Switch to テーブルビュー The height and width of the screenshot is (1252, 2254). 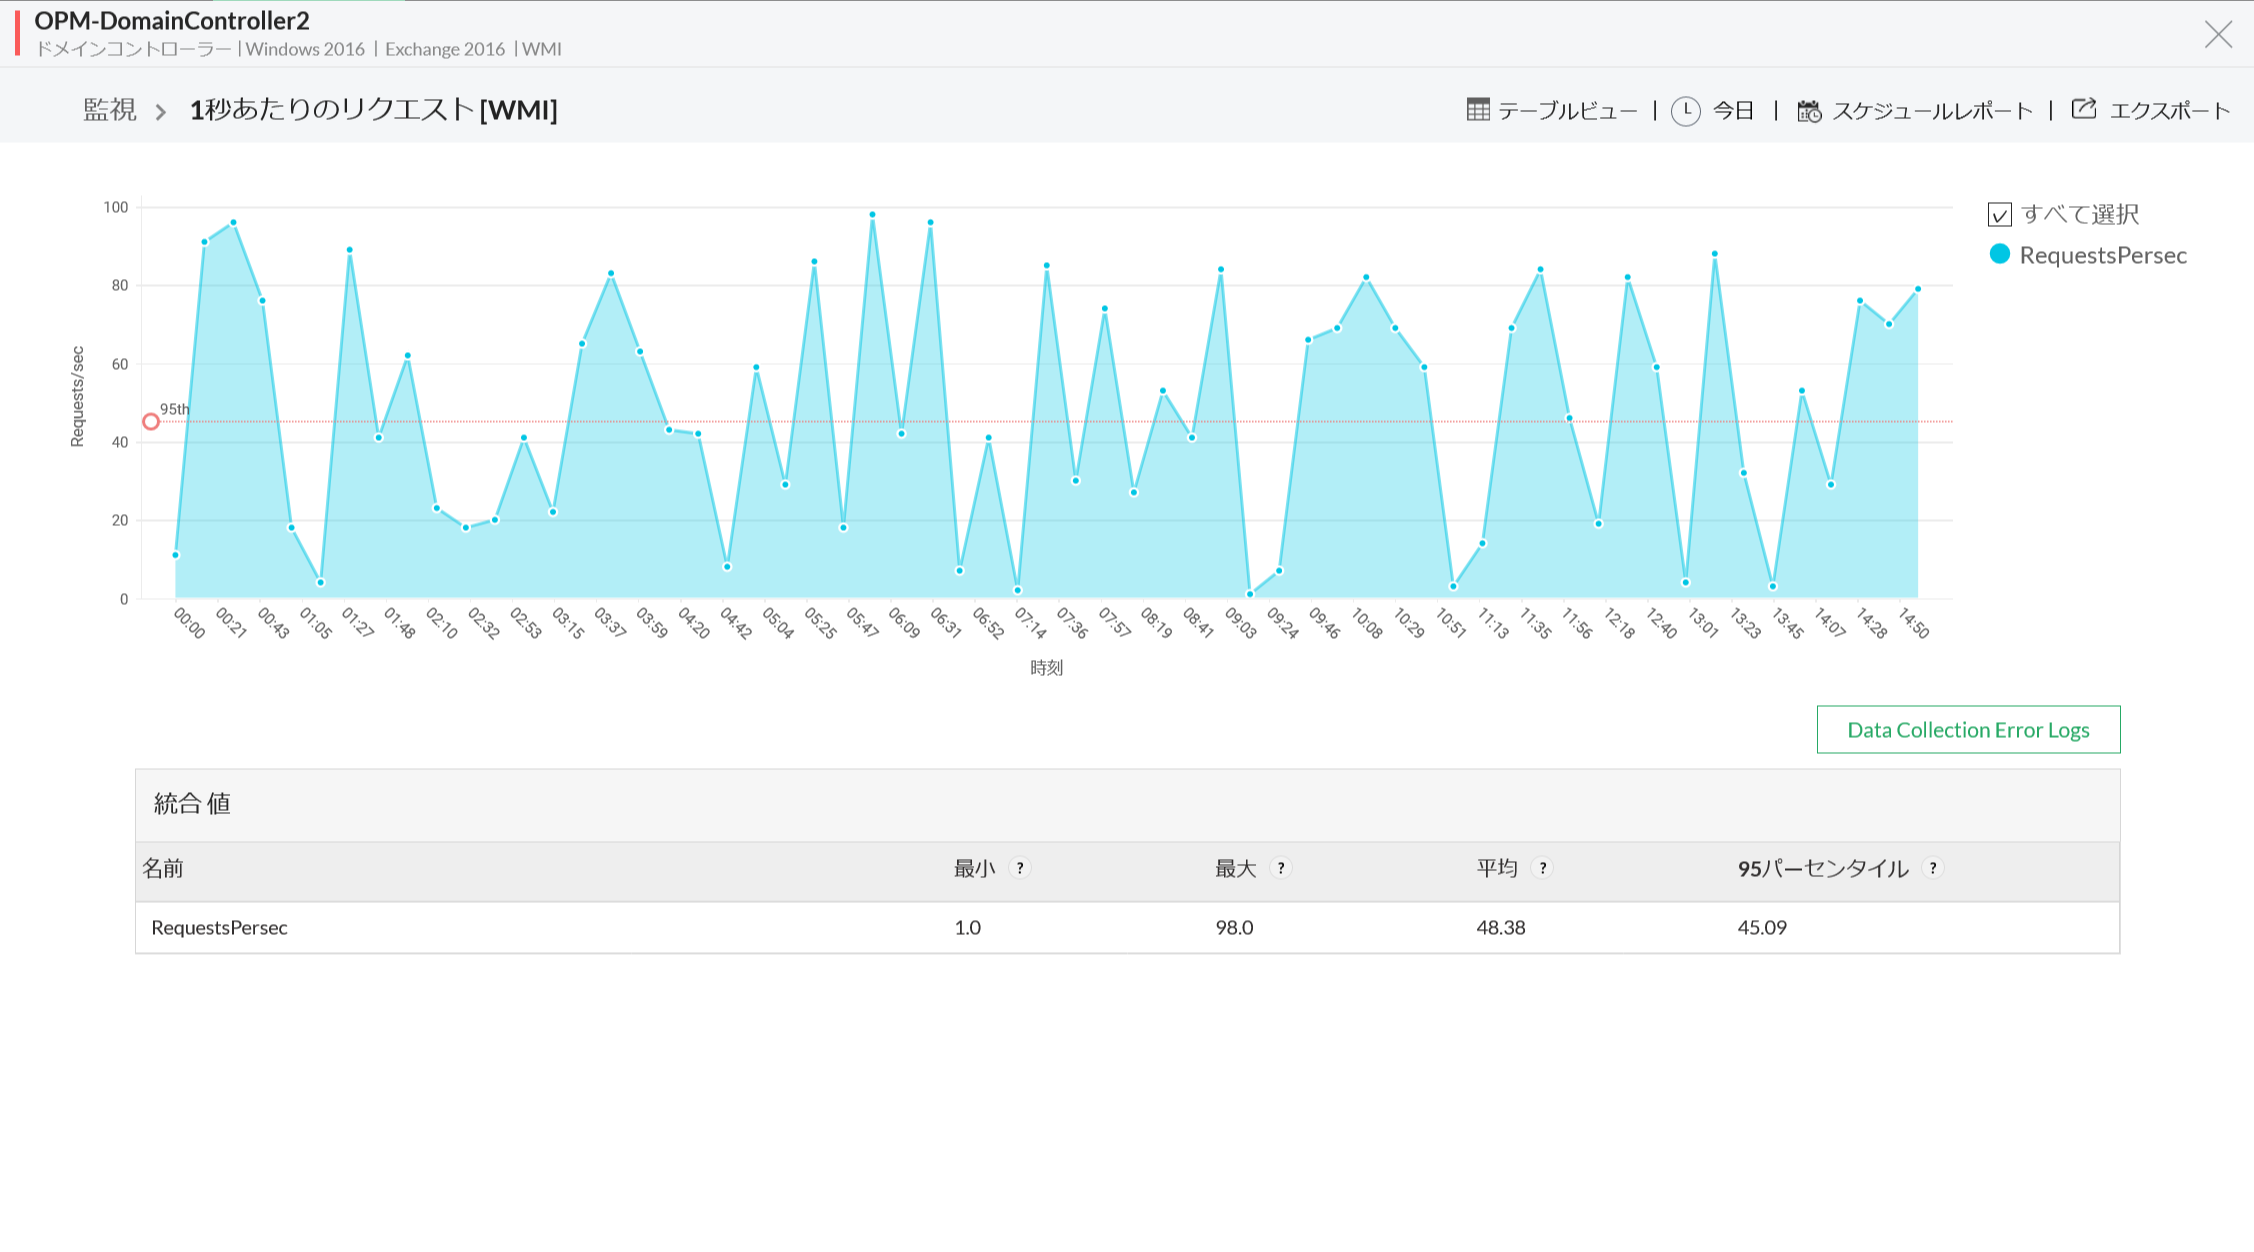pos(1567,111)
